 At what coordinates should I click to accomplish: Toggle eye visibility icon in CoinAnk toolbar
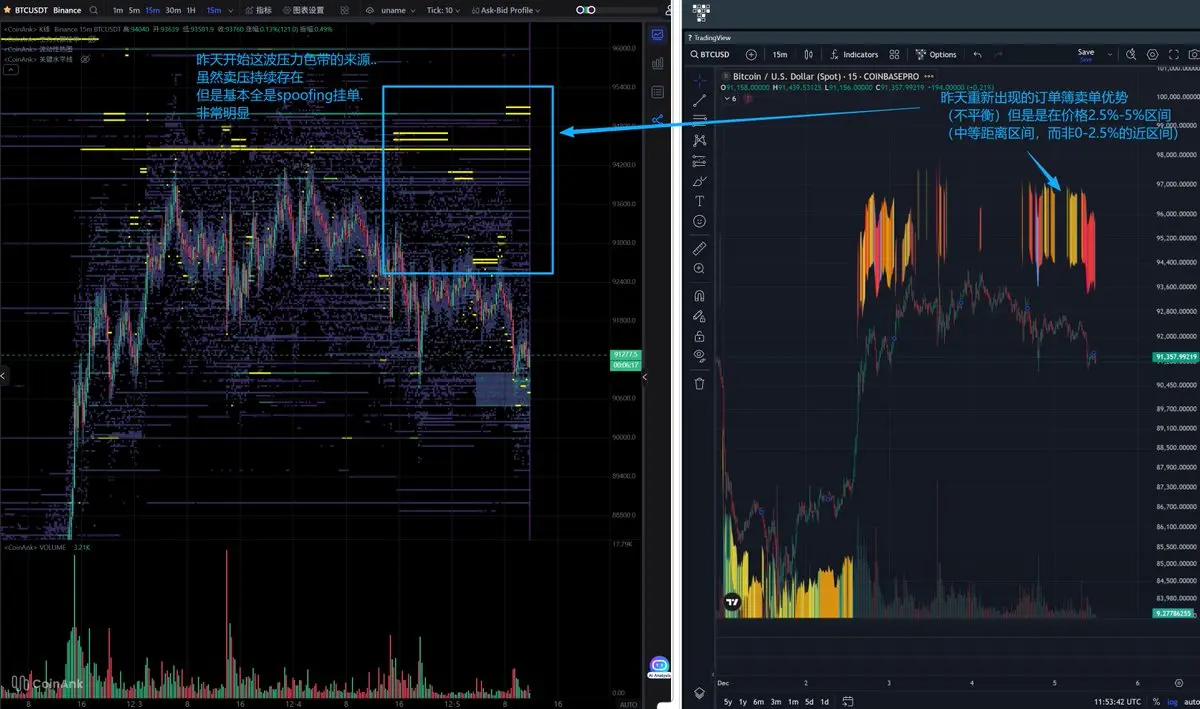click(x=370, y=10)
